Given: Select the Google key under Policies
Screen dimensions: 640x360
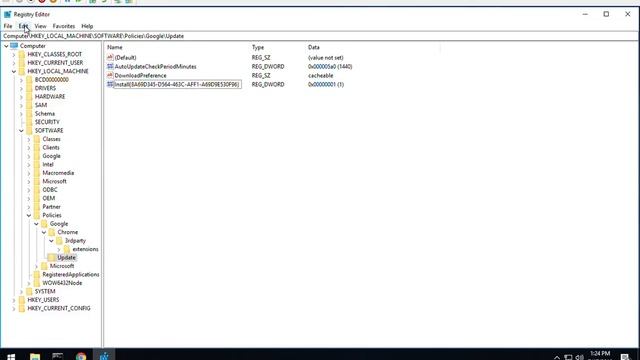Looking at the screenshot, I should click(x=59, y=224).
